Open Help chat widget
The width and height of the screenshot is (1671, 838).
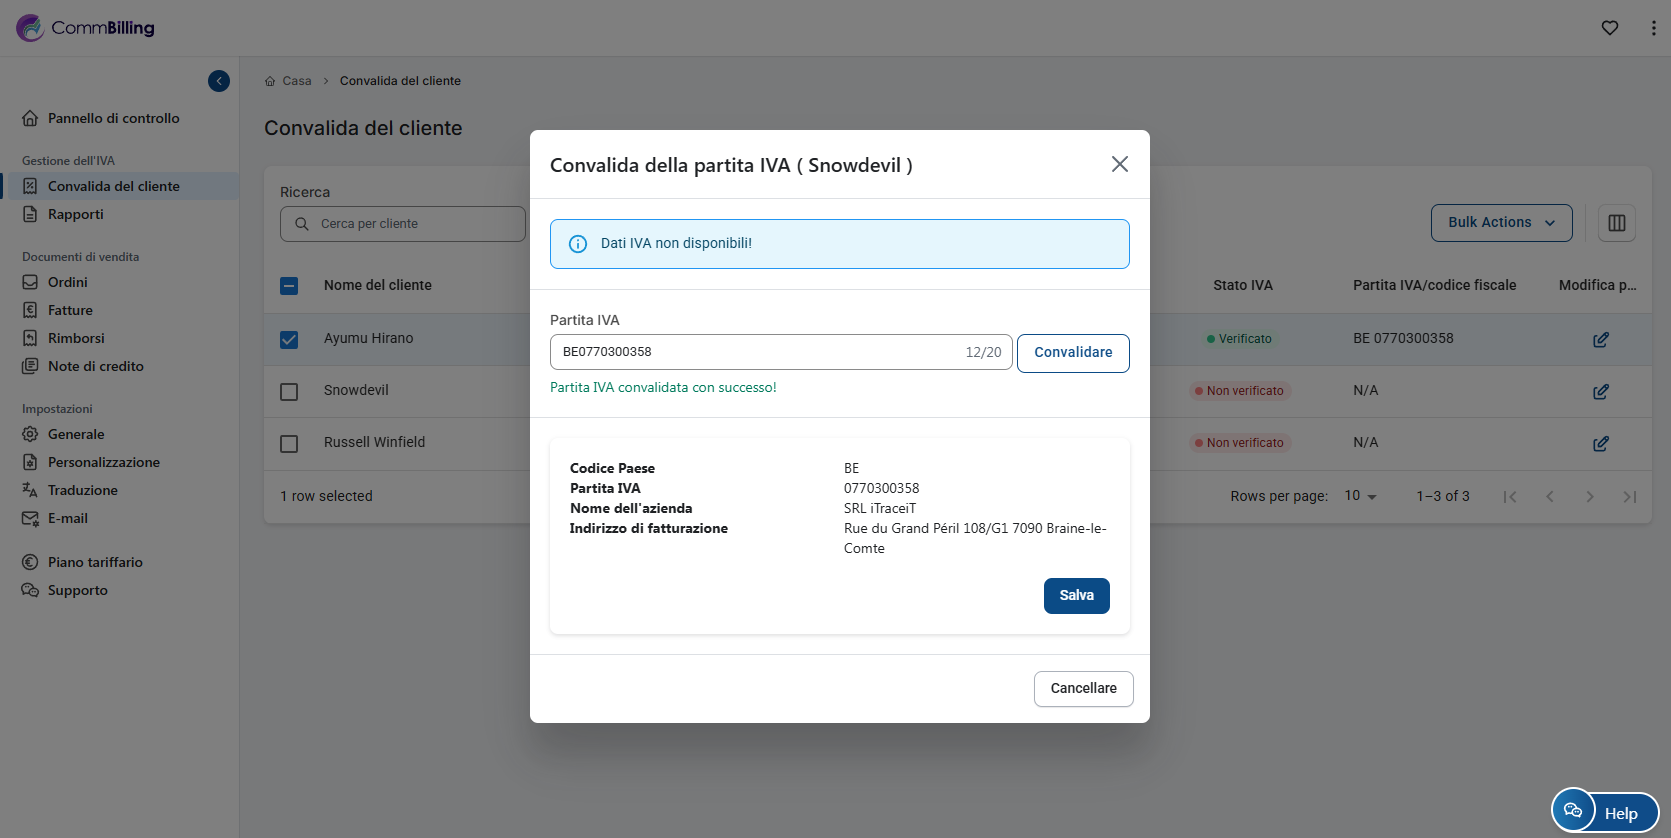(x=1604, y=811)
